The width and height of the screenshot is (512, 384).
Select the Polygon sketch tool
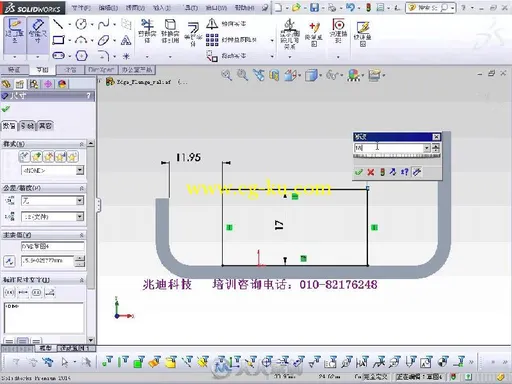(81, 56)
